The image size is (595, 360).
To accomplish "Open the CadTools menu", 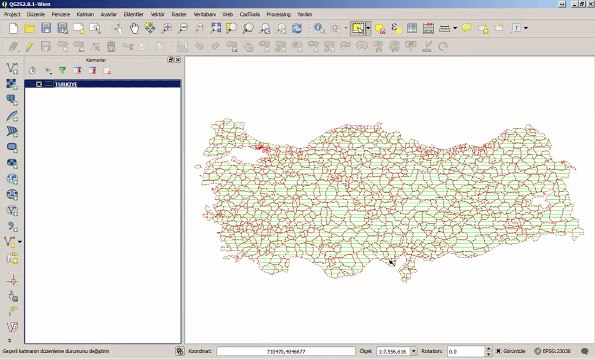I will coord(250,14).
